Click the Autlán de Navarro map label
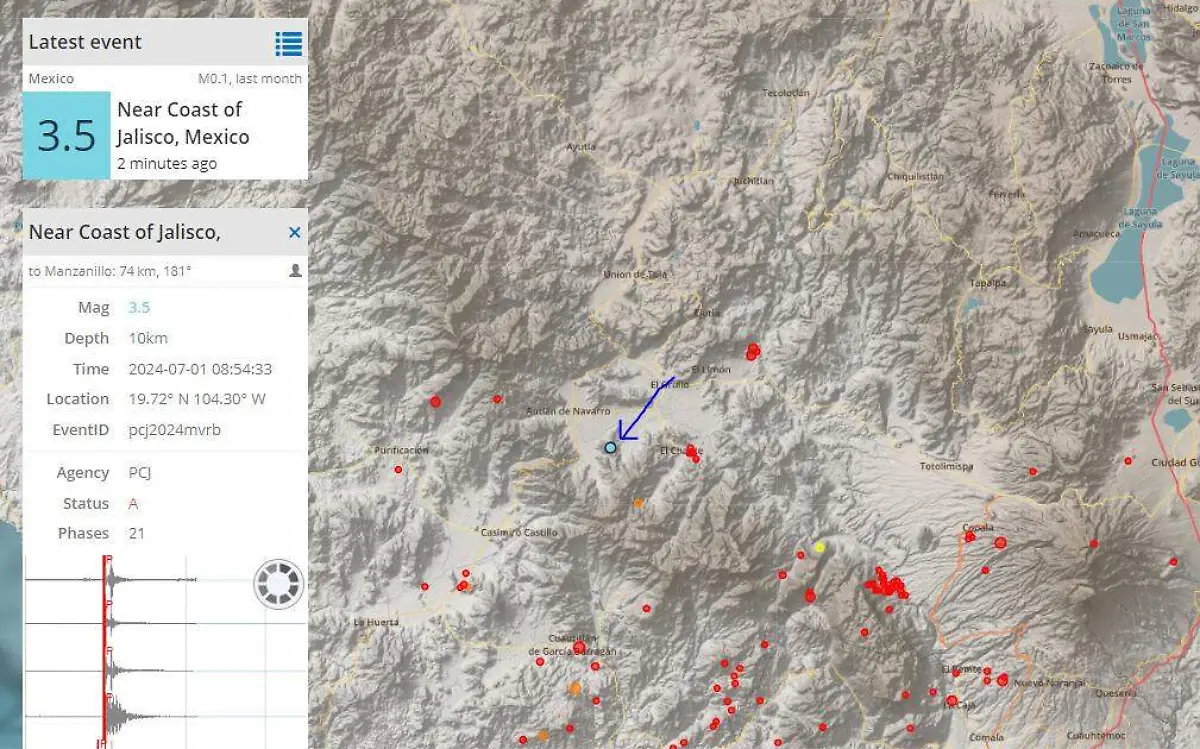 (x=567, y=411)
